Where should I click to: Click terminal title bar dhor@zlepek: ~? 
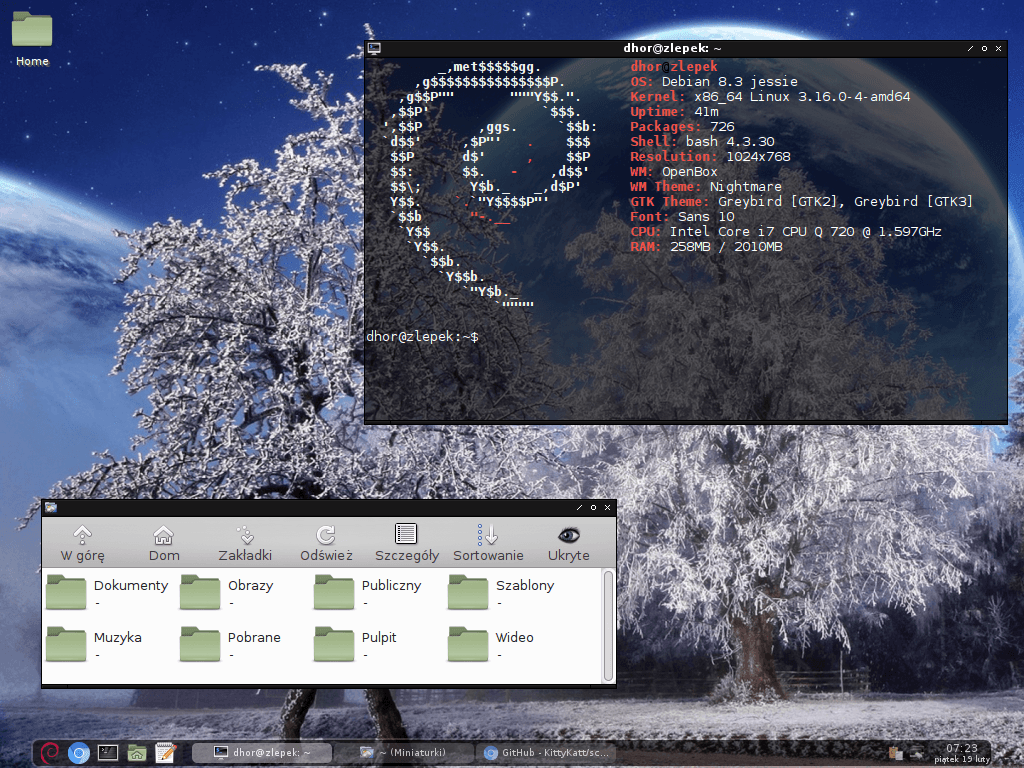[x=672, y=48]
